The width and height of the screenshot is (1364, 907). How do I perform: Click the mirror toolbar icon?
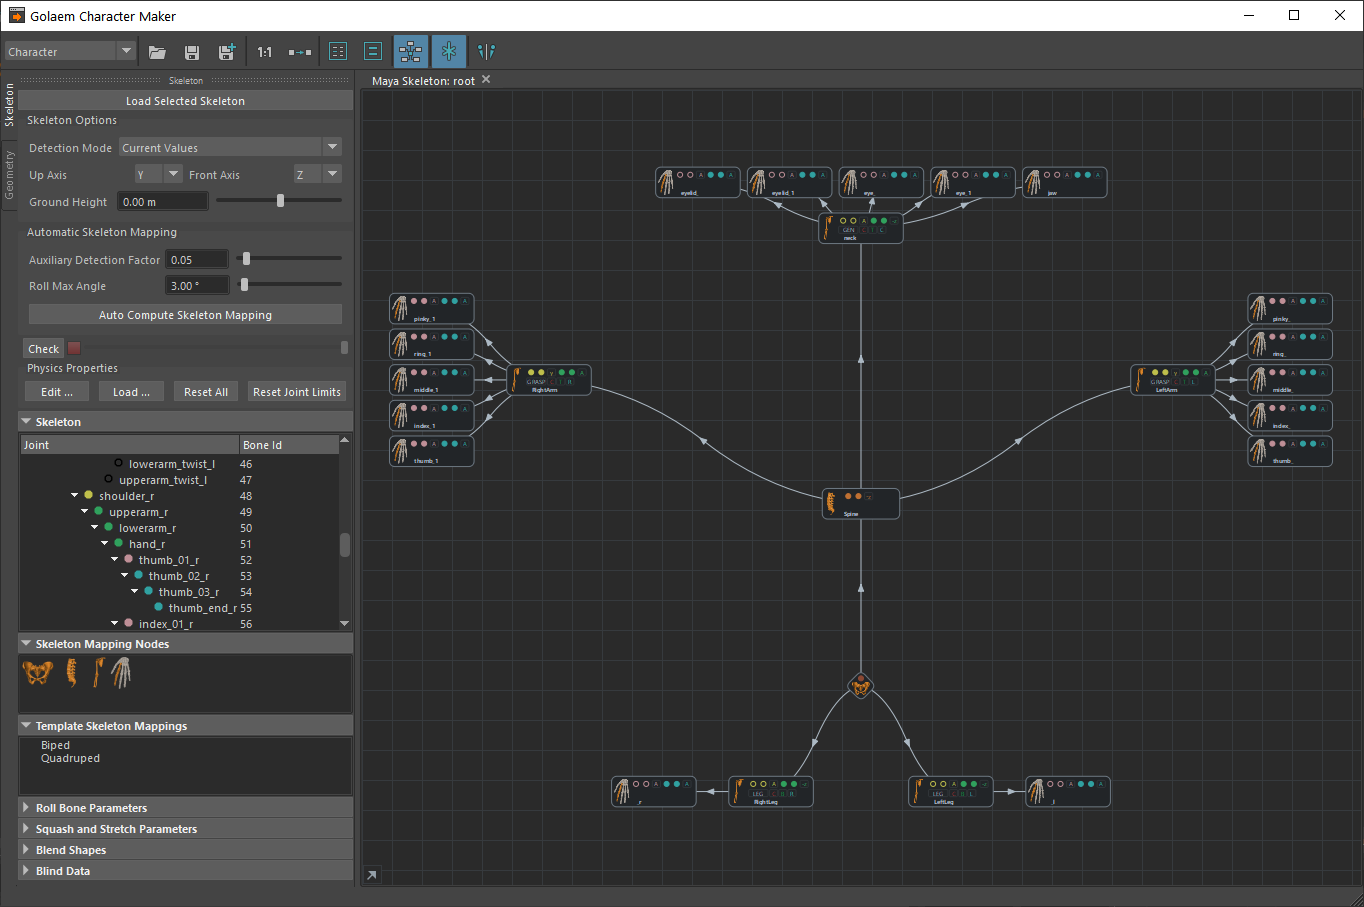tap(487, 52)
